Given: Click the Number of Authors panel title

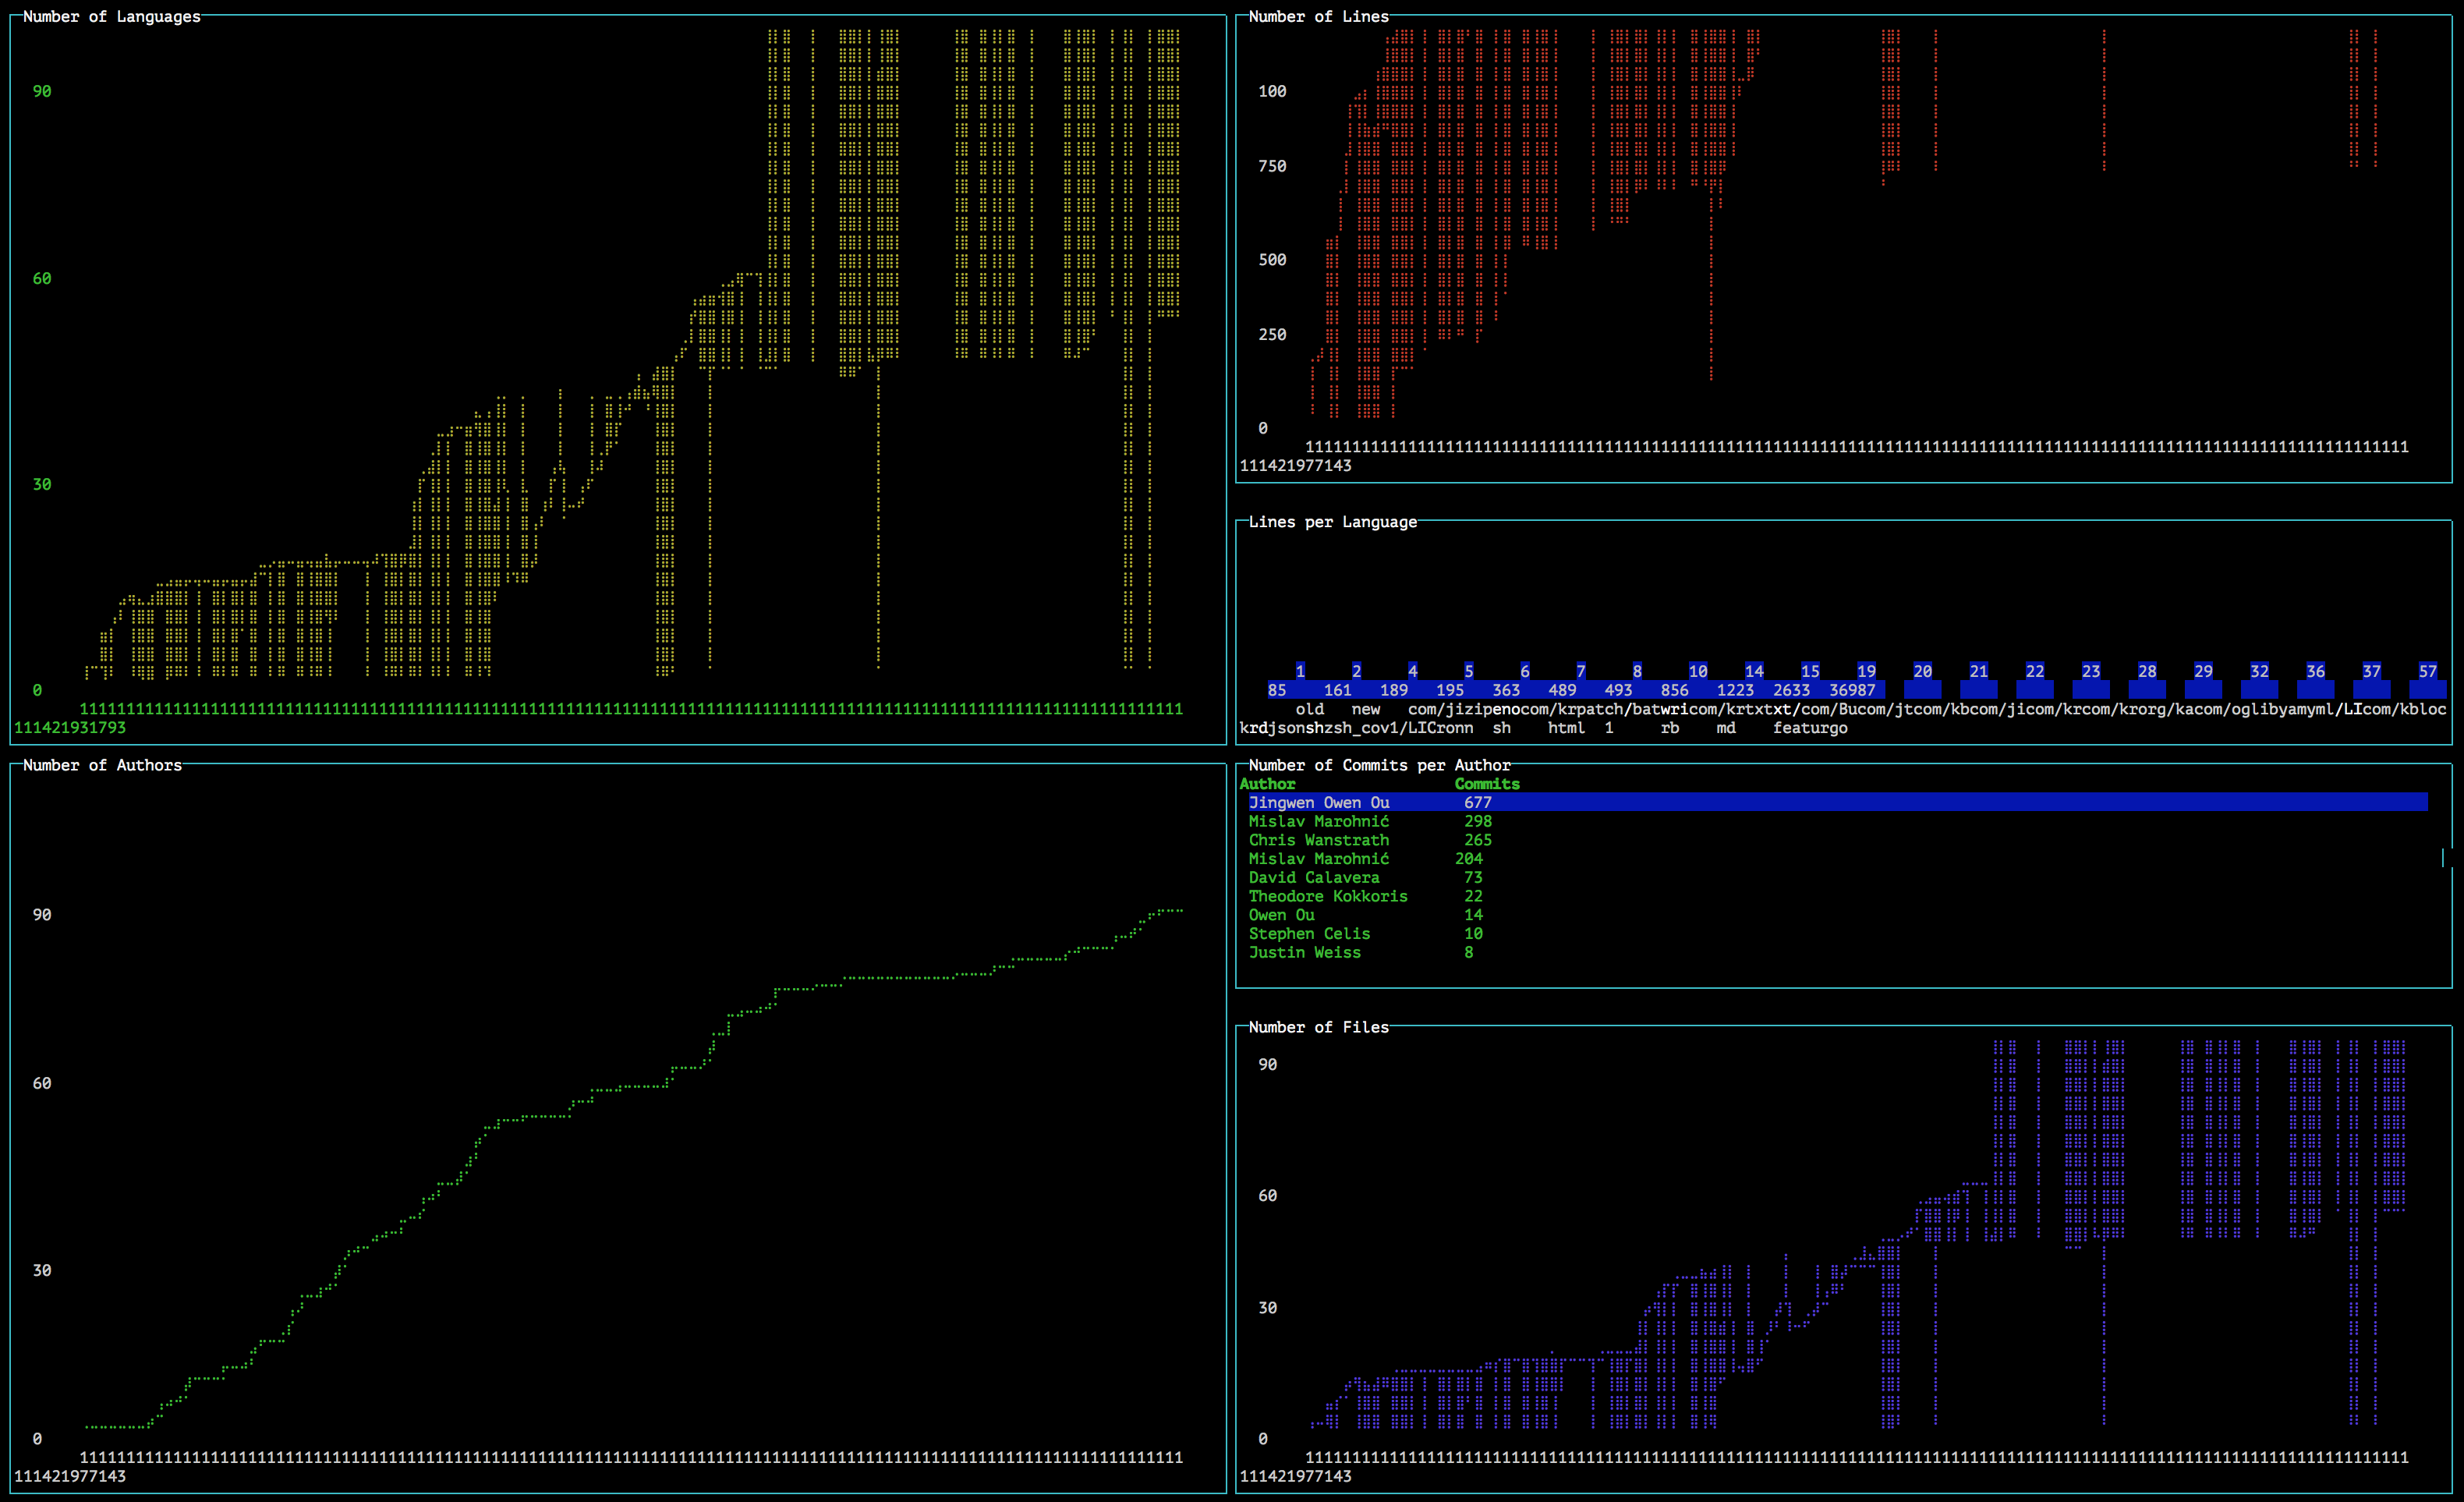Looking at the screenshot, I should click(x=102, y=765).
